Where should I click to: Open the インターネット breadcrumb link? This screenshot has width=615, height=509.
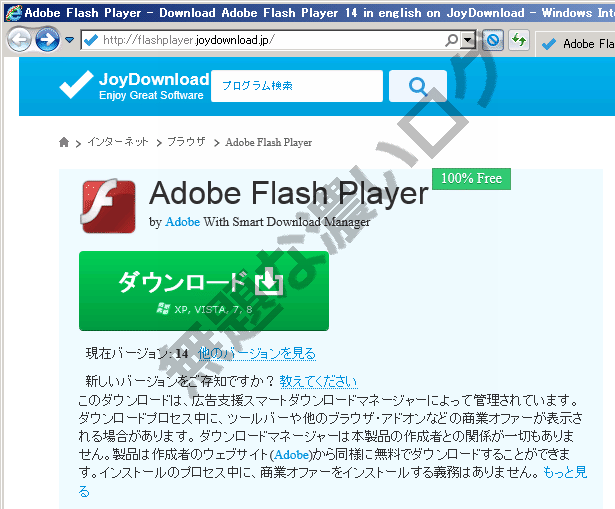click(118, 142)
